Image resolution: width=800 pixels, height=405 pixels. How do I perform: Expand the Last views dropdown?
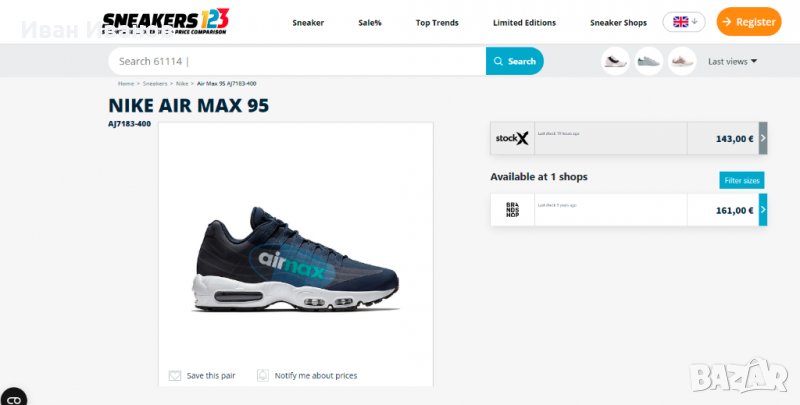tap(732, 61)
